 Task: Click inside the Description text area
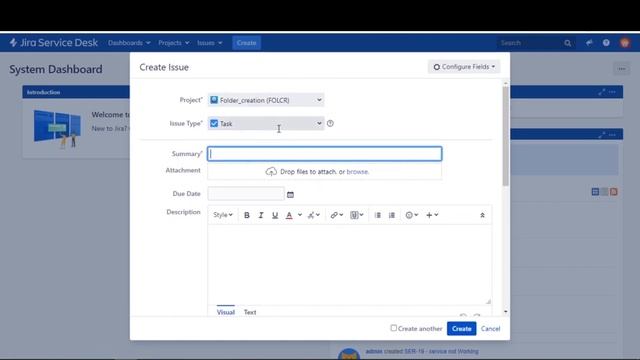(x=350, y=264)
